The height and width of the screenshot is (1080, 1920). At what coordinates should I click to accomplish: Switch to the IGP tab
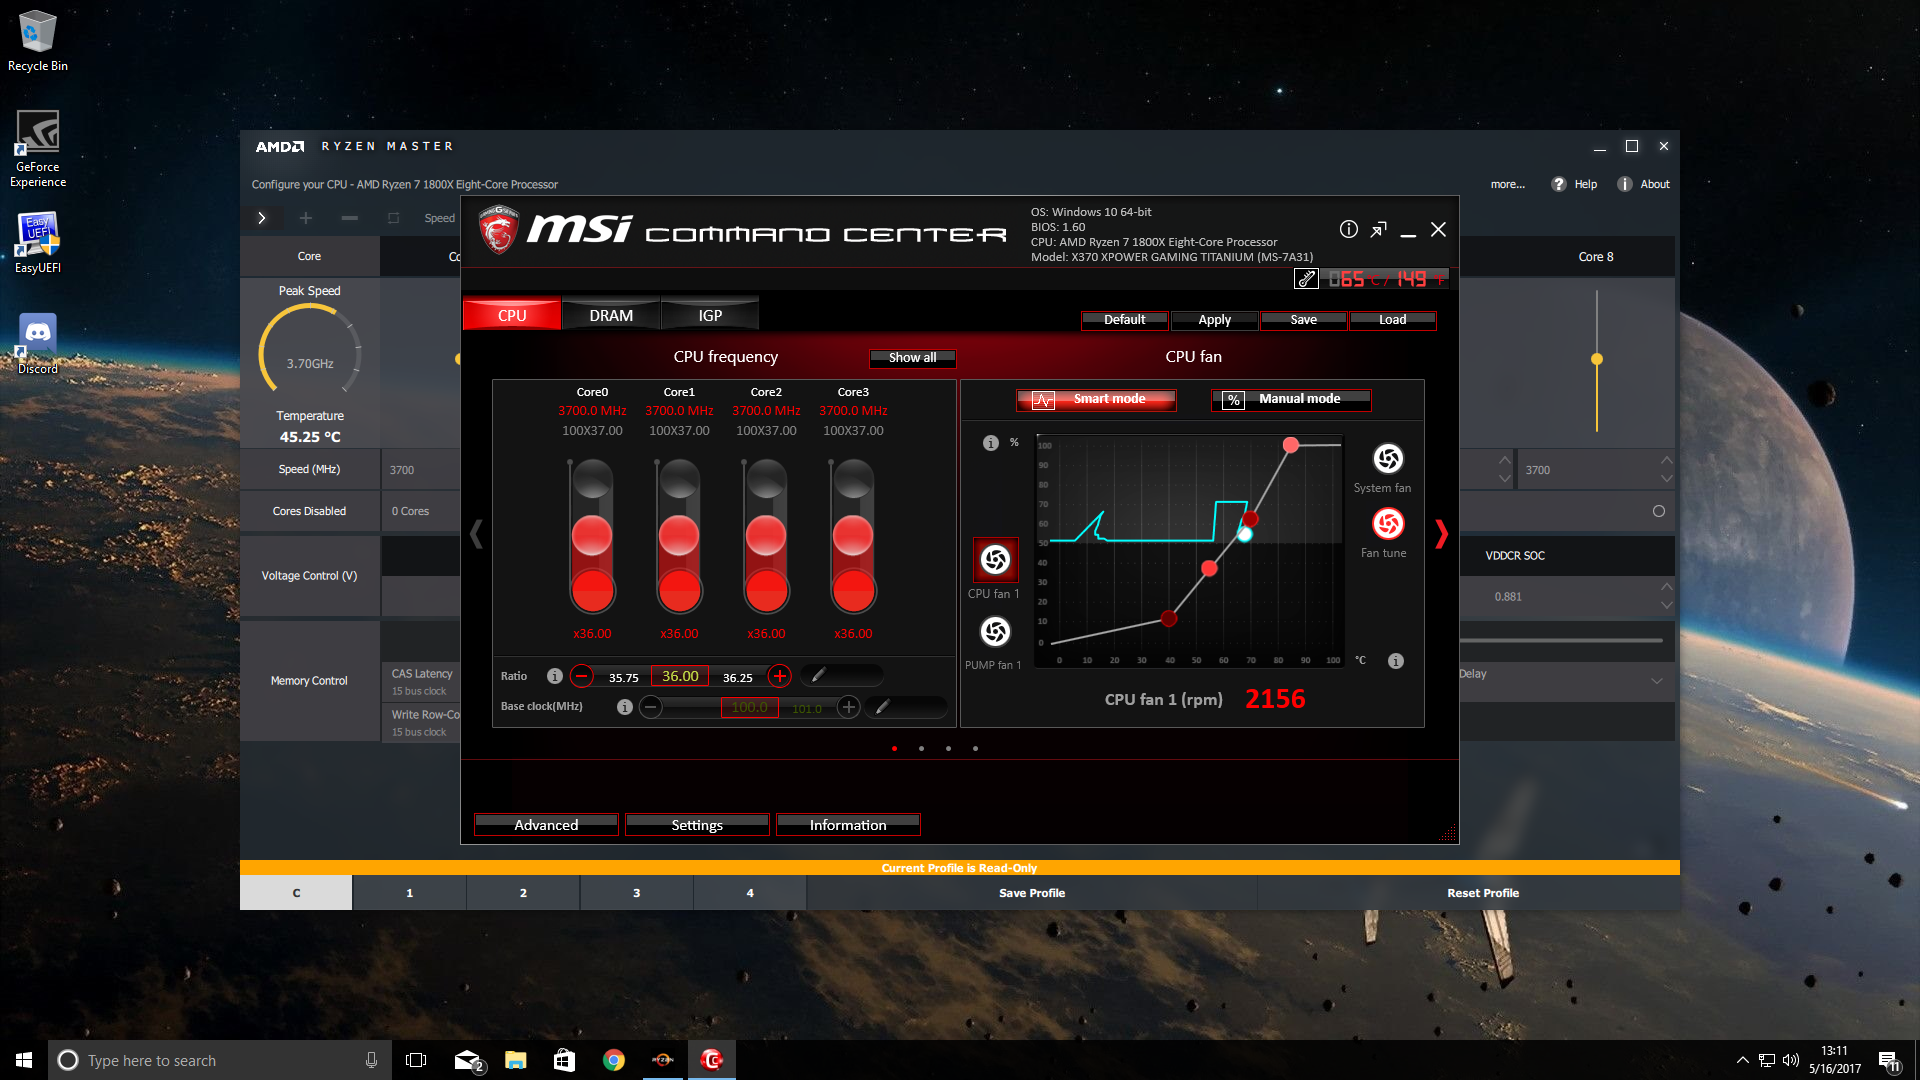tap(710, 315)
